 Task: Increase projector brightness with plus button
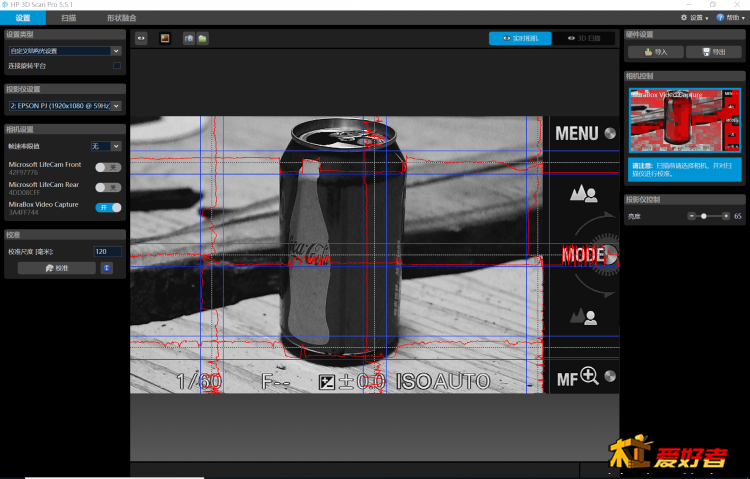[x=726, y=216]
